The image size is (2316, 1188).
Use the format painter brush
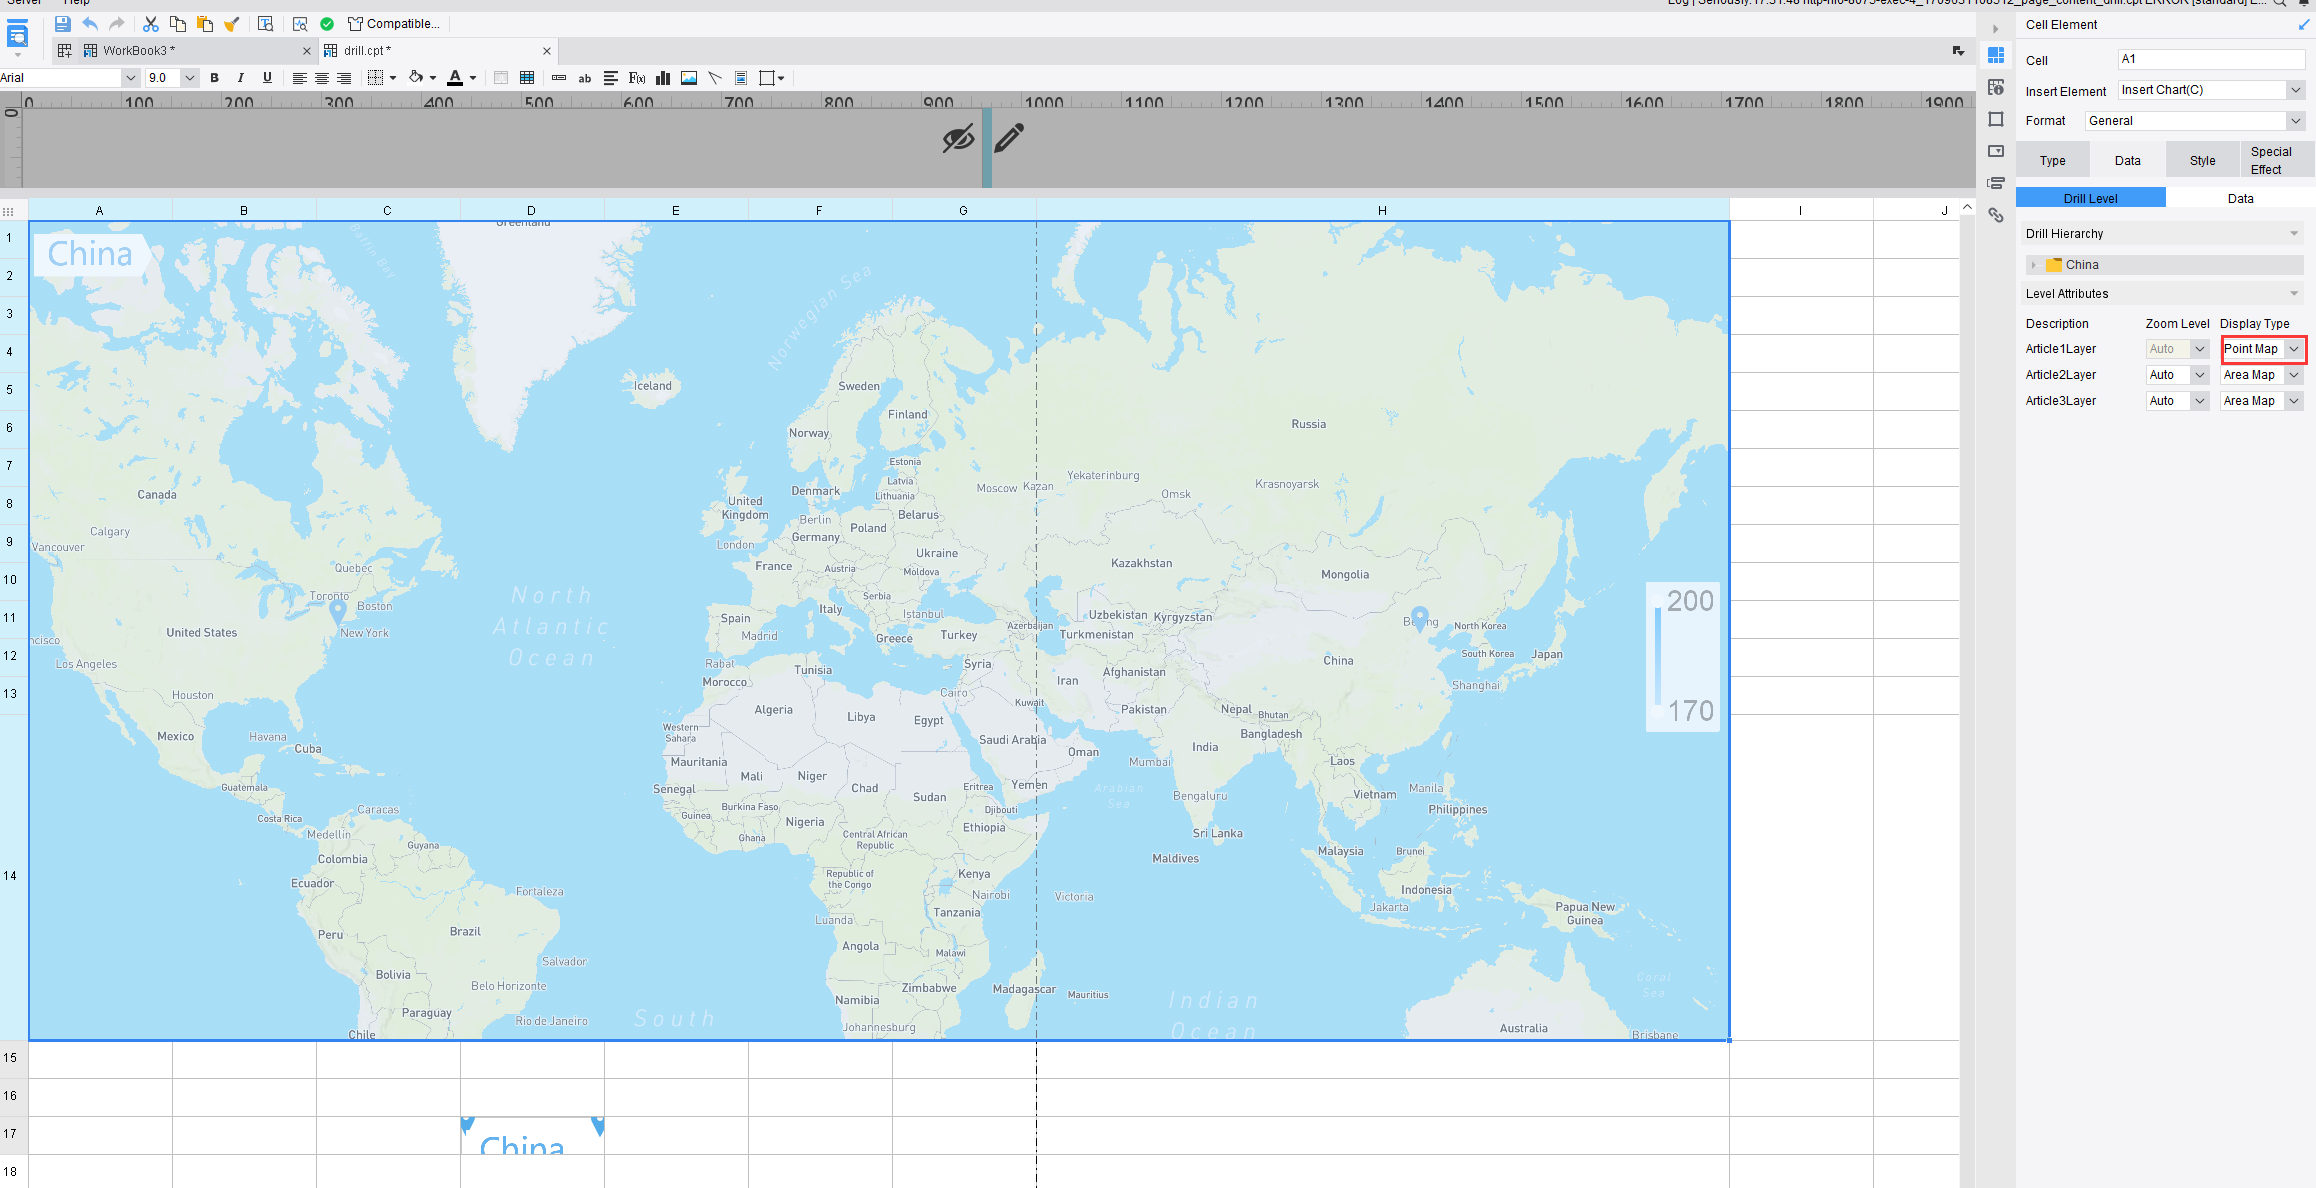[232, 24]
